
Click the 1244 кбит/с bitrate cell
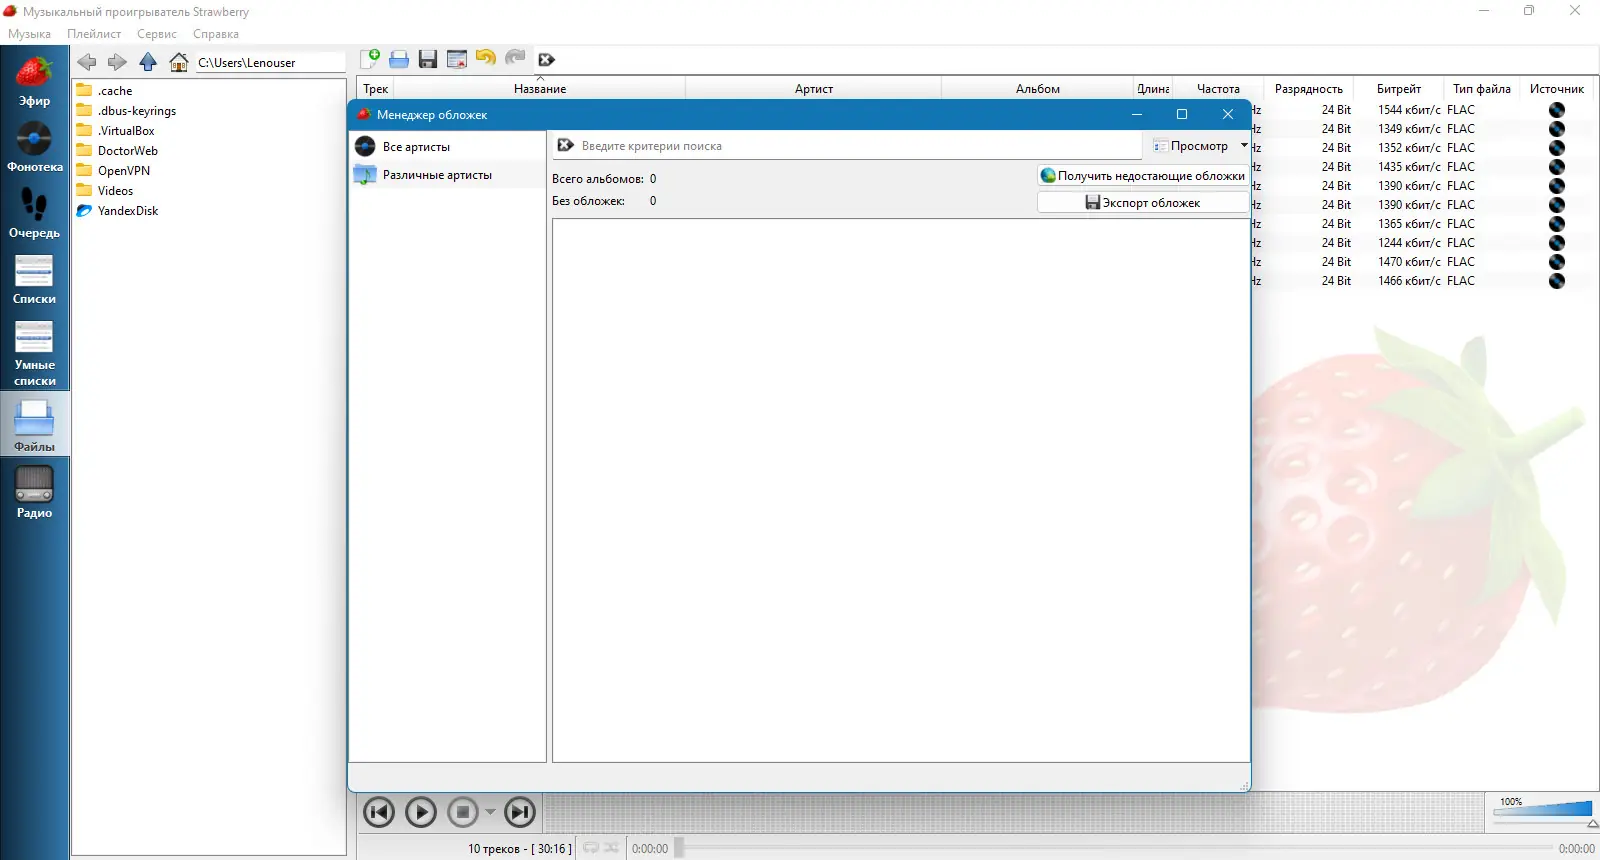1409,243
